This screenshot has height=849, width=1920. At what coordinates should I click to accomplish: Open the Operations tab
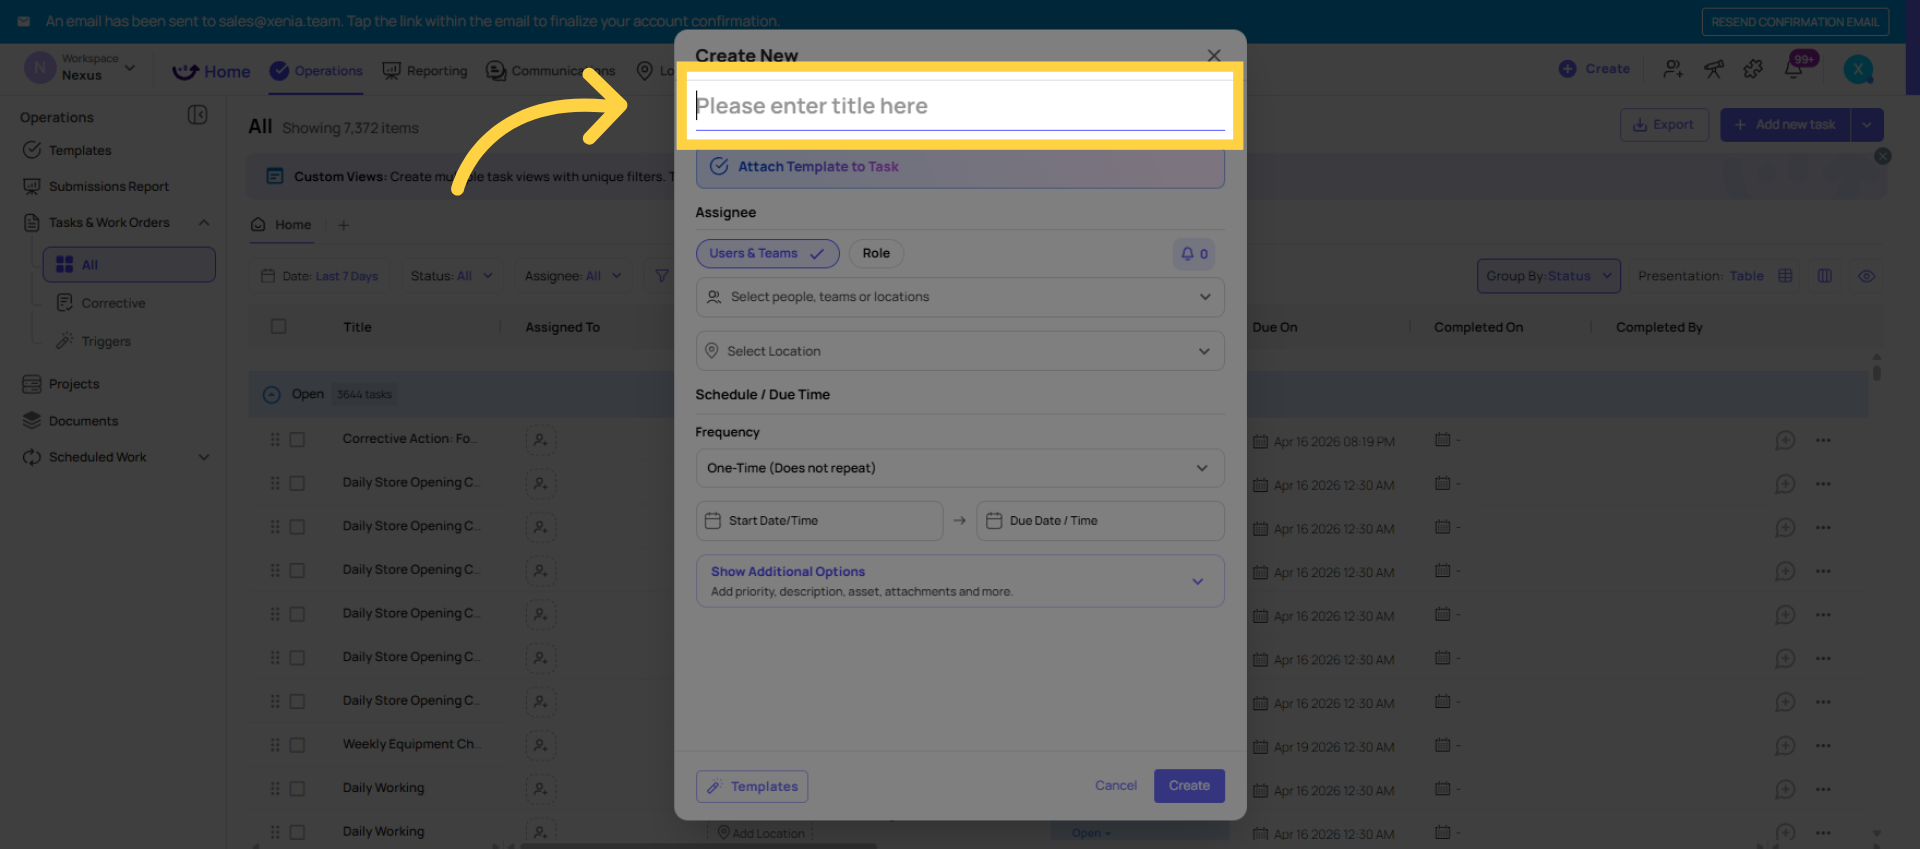[316, 71]
